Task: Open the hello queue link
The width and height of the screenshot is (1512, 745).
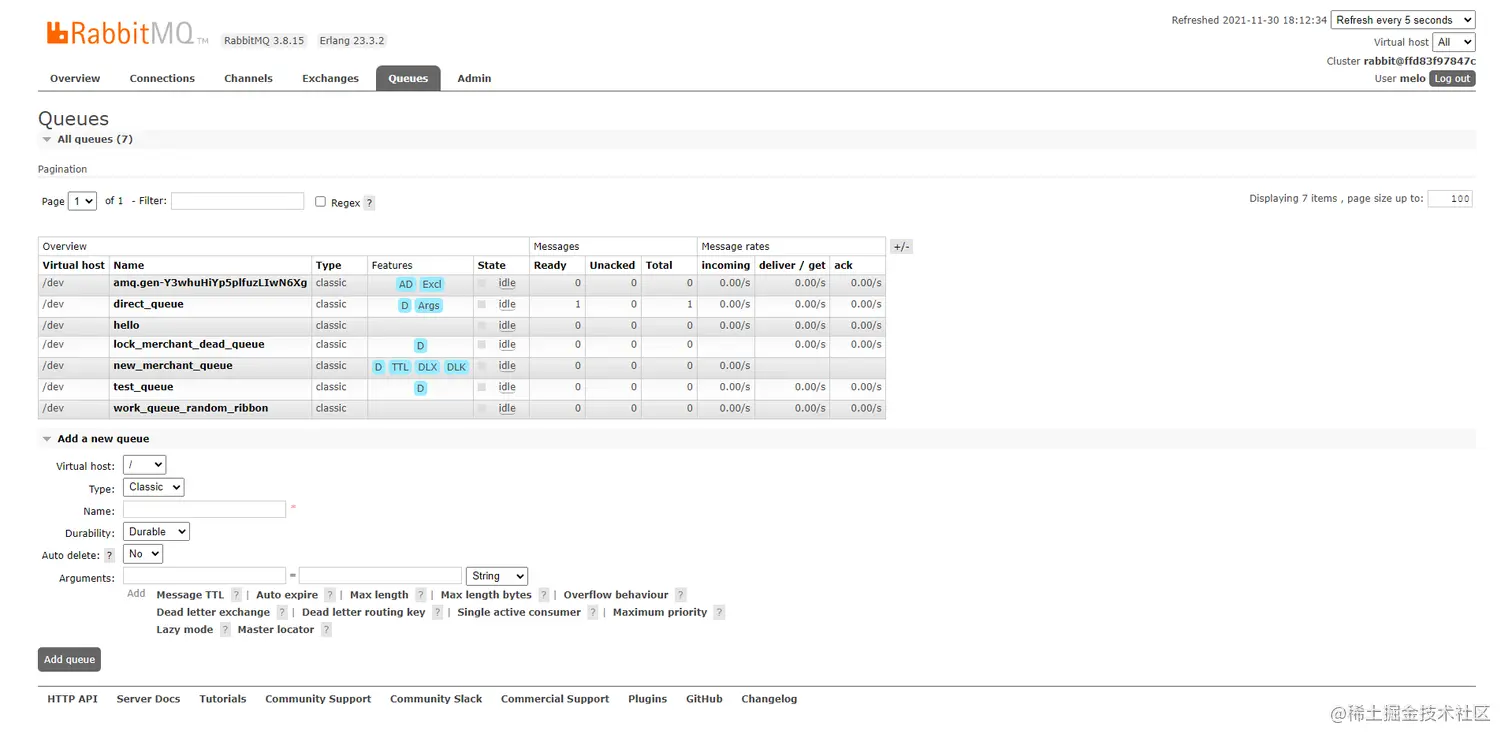Action: point(126,325)
